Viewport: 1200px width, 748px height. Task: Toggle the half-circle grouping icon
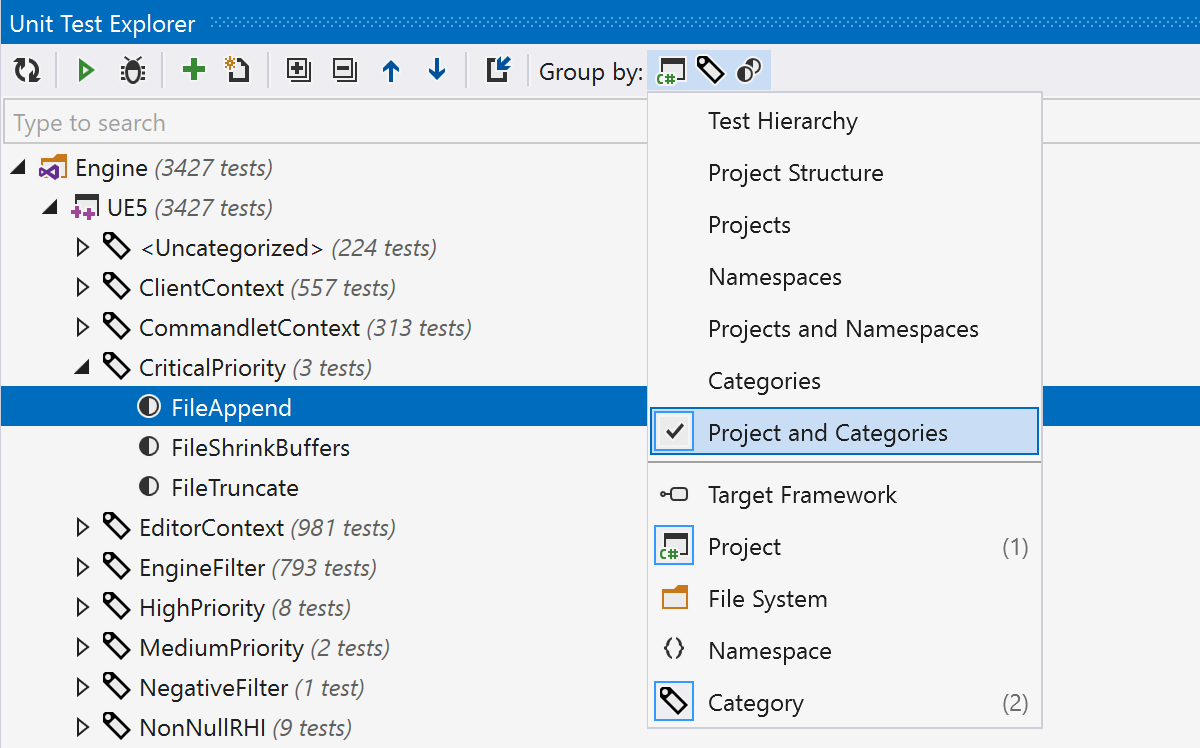[x=750, y=70]
